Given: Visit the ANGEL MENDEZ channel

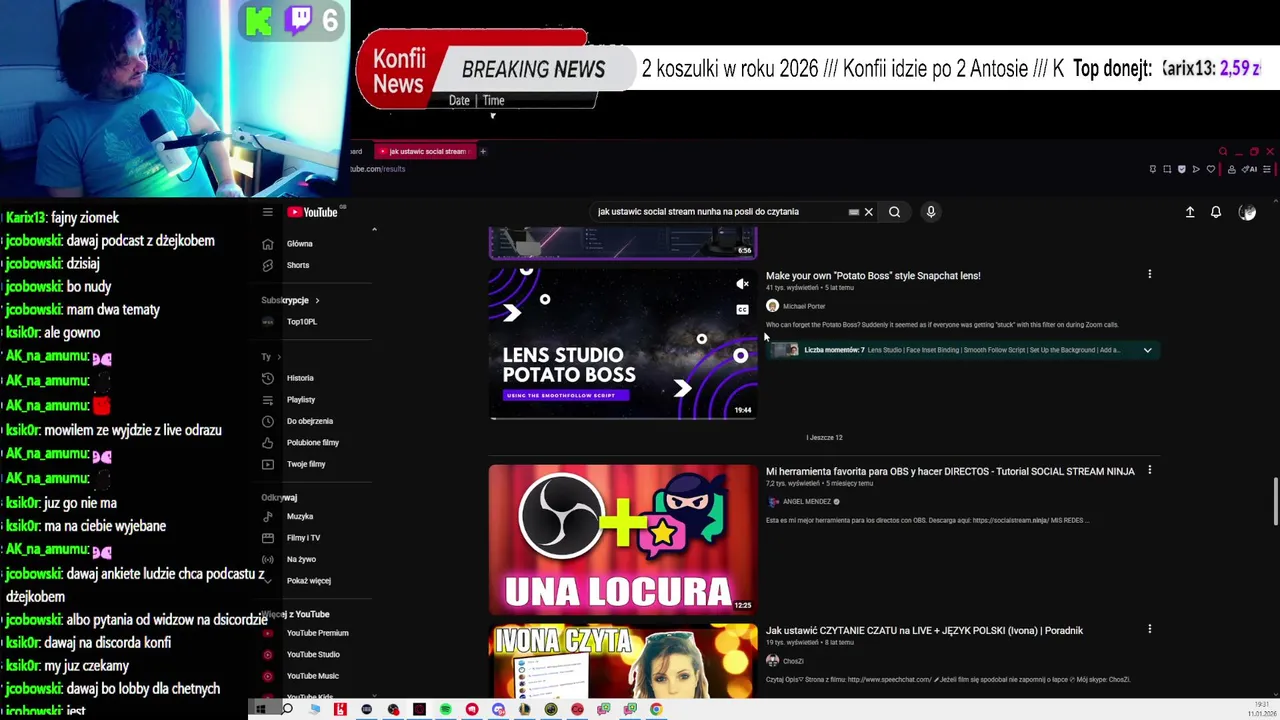Looking at the screenshot, I should pos(807,502).
